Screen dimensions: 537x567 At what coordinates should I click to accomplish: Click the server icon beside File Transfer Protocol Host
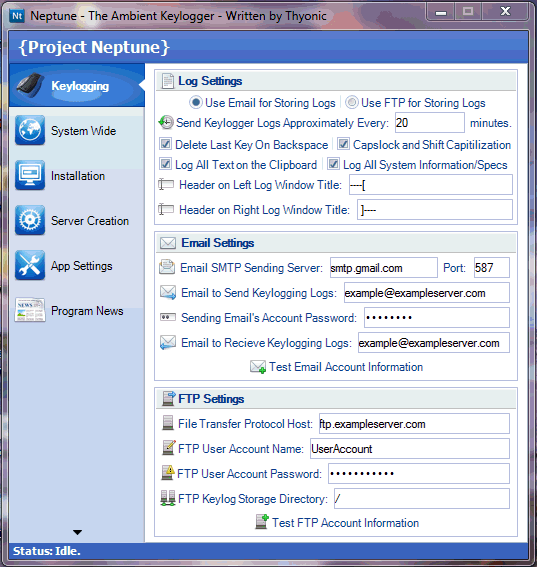[167, 423]
